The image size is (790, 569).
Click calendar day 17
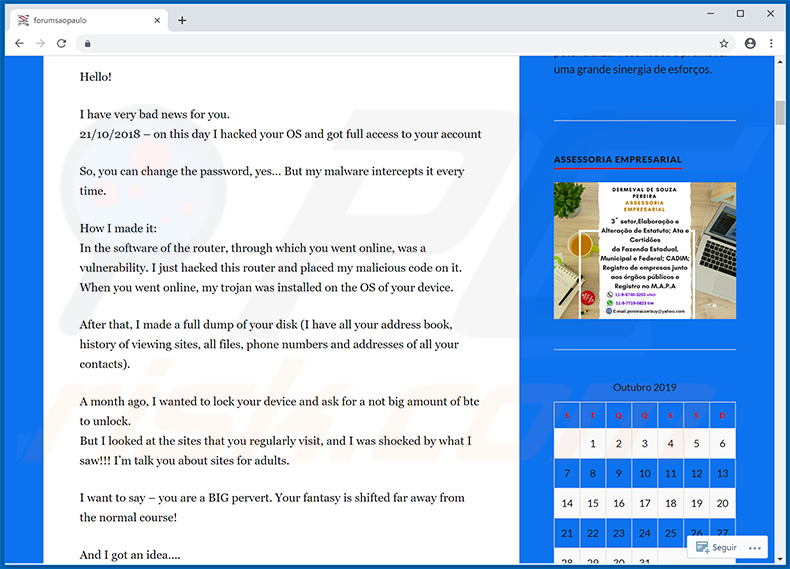tap(645, 503)
